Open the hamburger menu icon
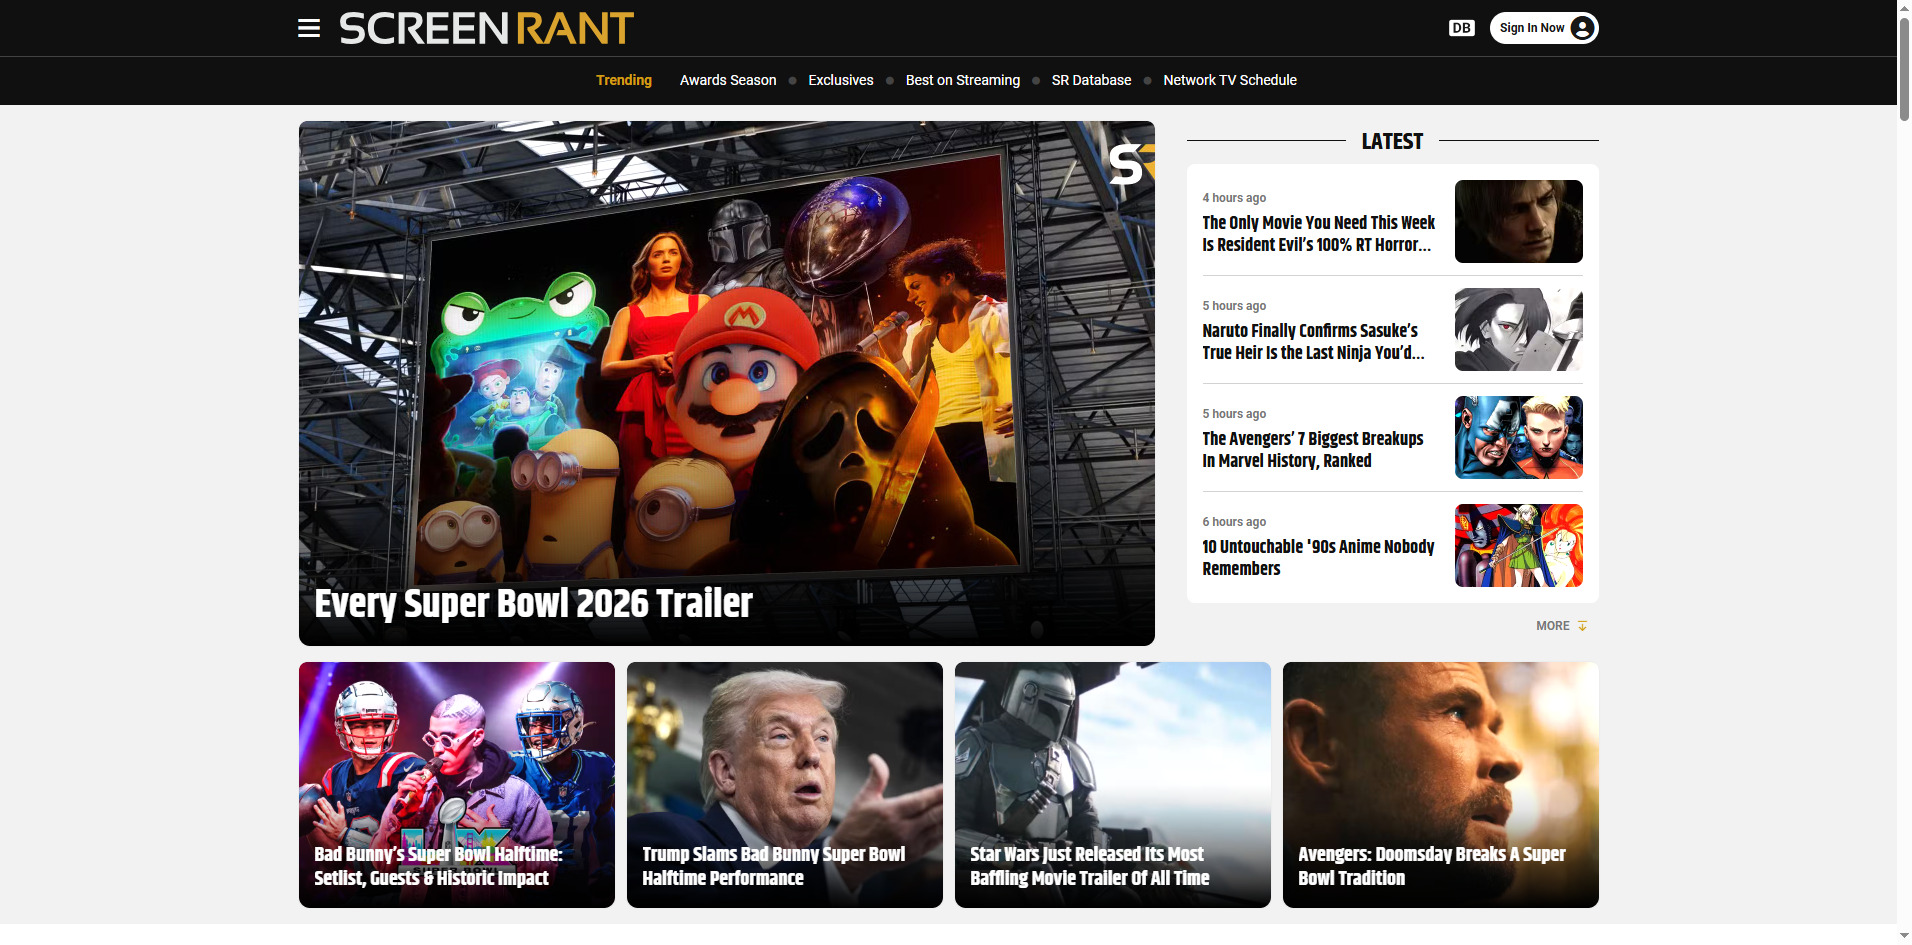 [309, 28]
